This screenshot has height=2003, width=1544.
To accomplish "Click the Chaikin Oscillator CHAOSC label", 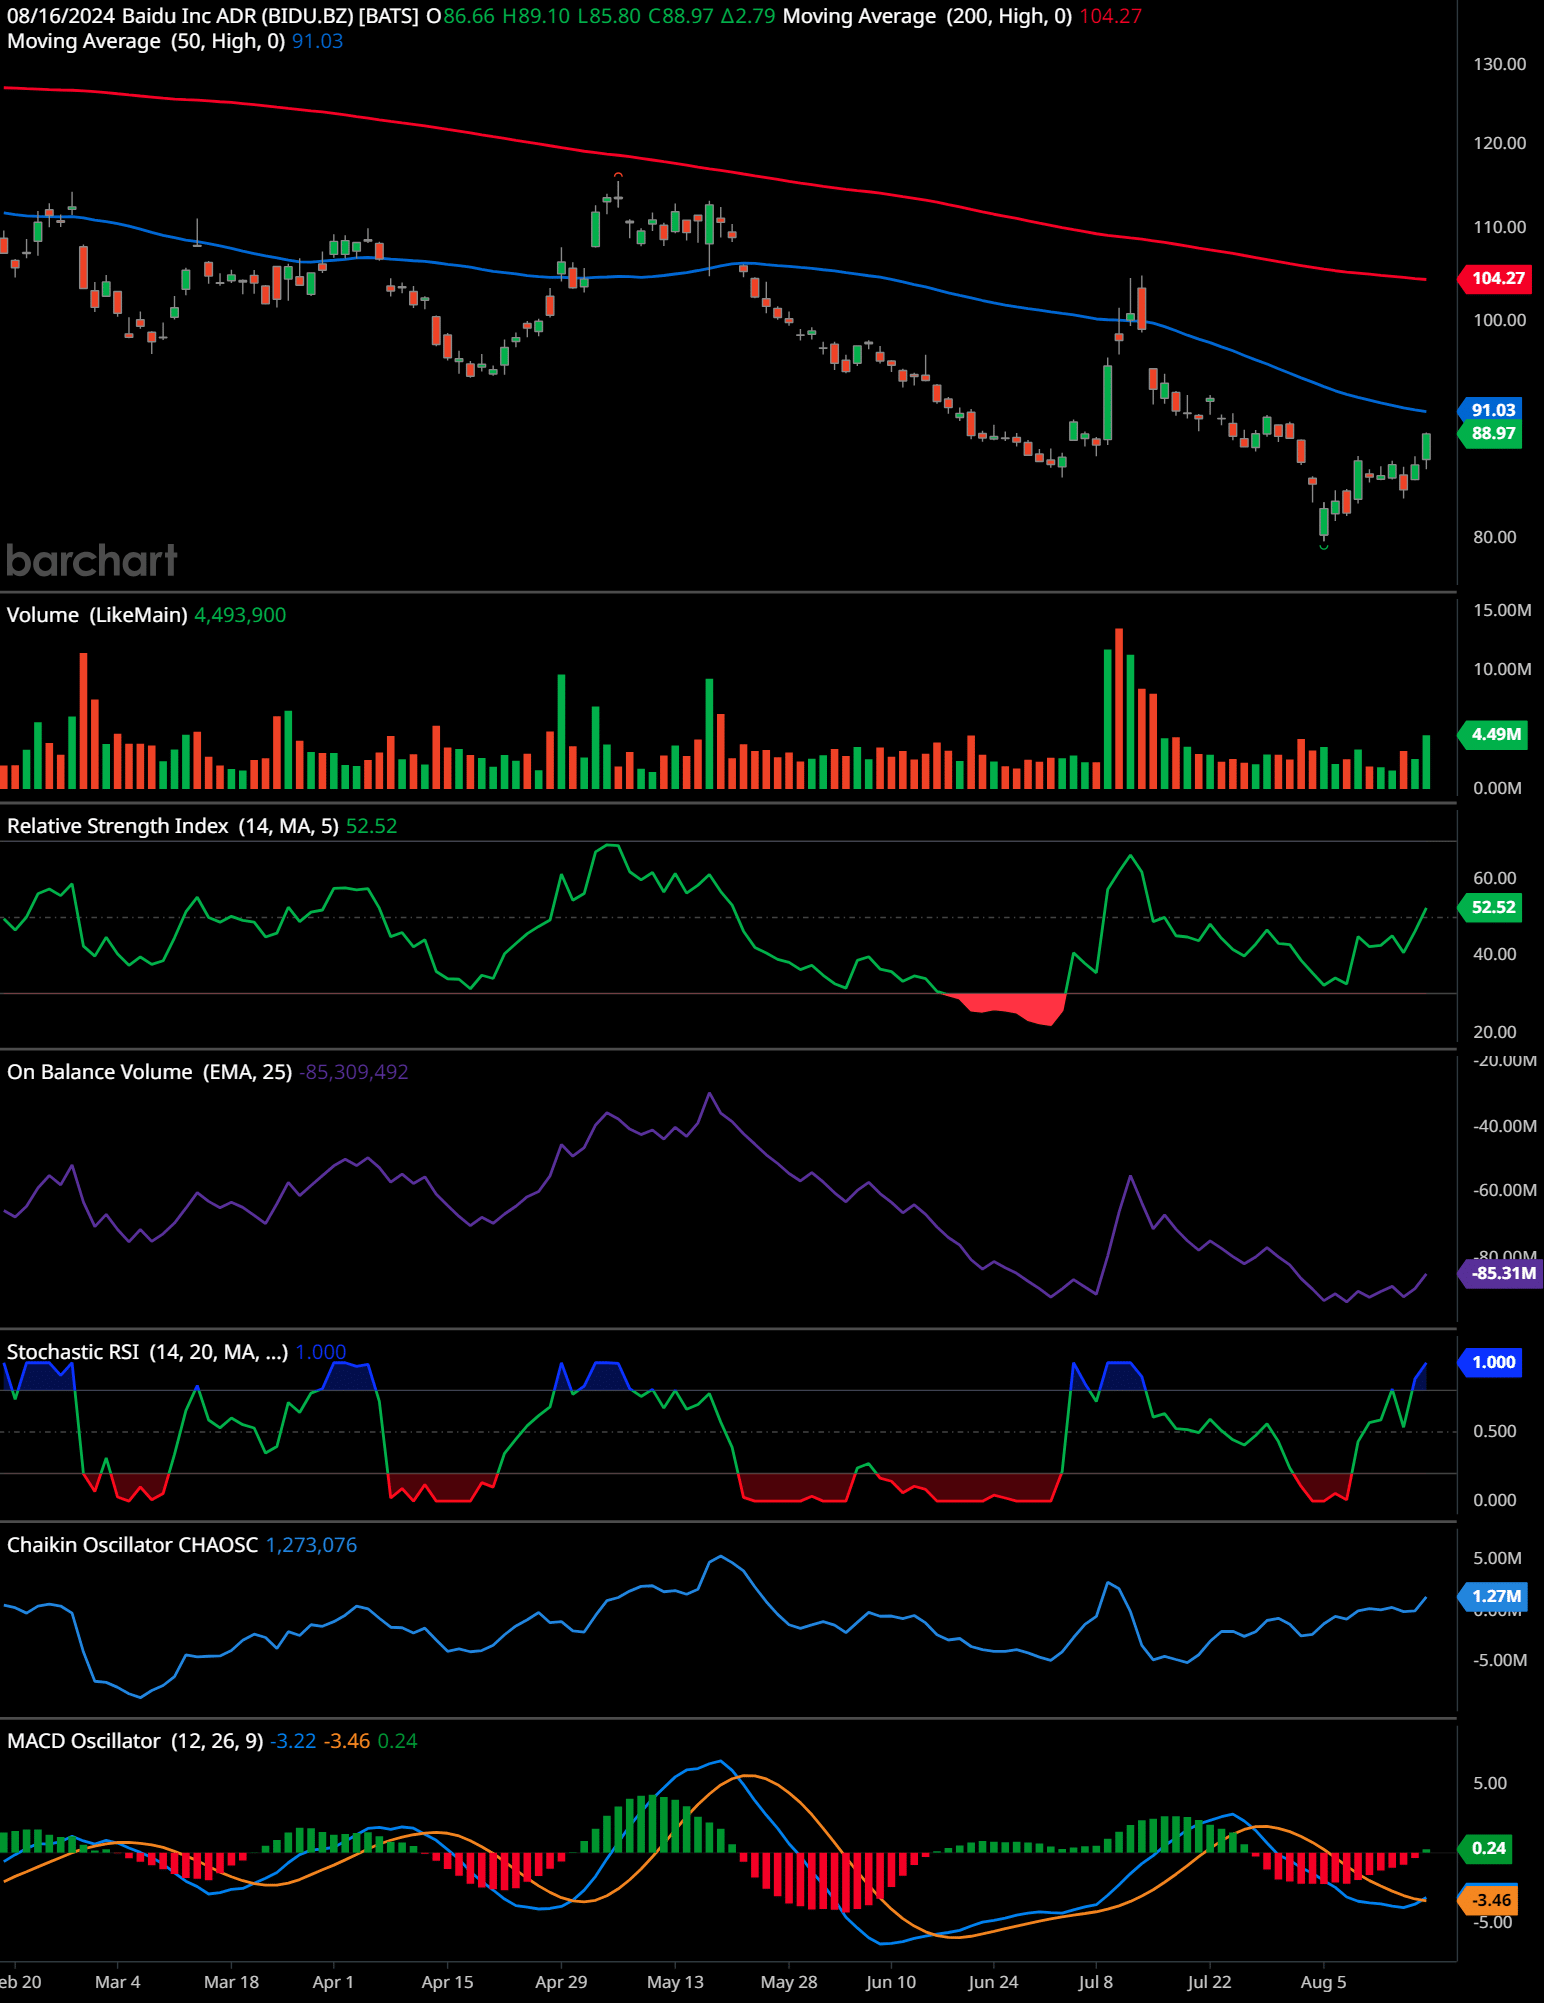I will 133,1545.
